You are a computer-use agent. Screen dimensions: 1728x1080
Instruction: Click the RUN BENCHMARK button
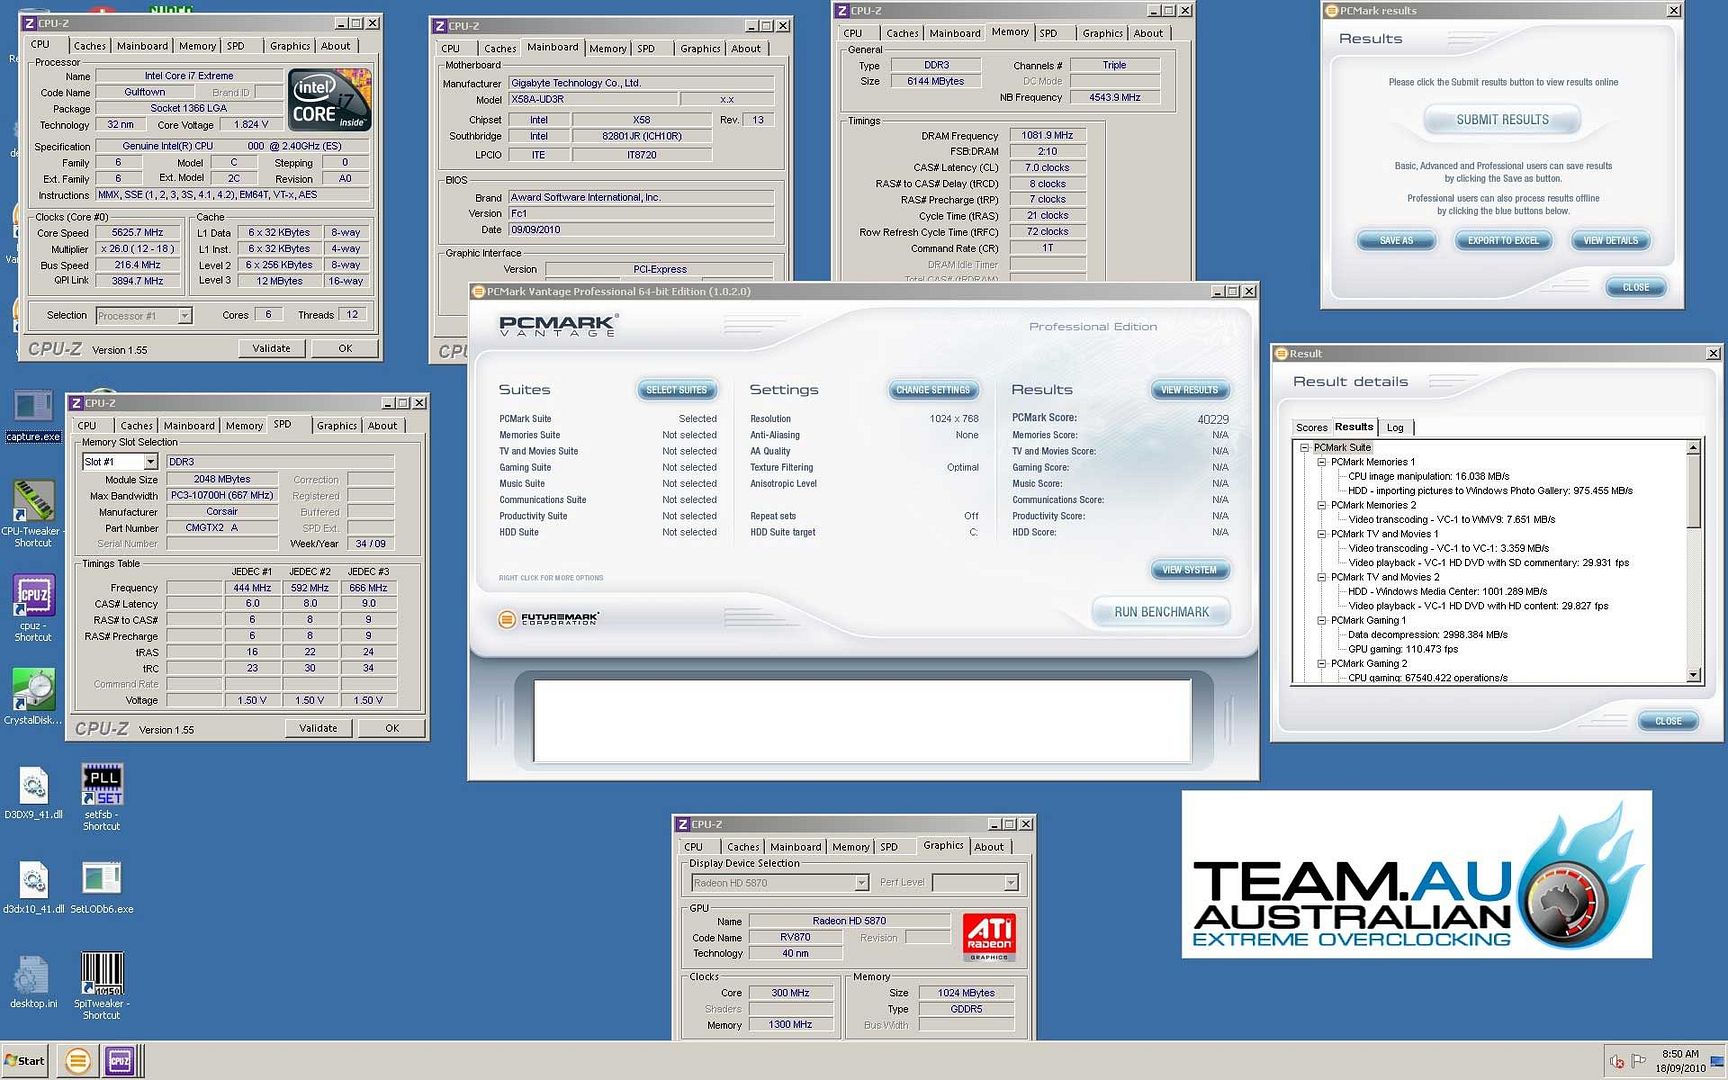[x=1161, y=612]
